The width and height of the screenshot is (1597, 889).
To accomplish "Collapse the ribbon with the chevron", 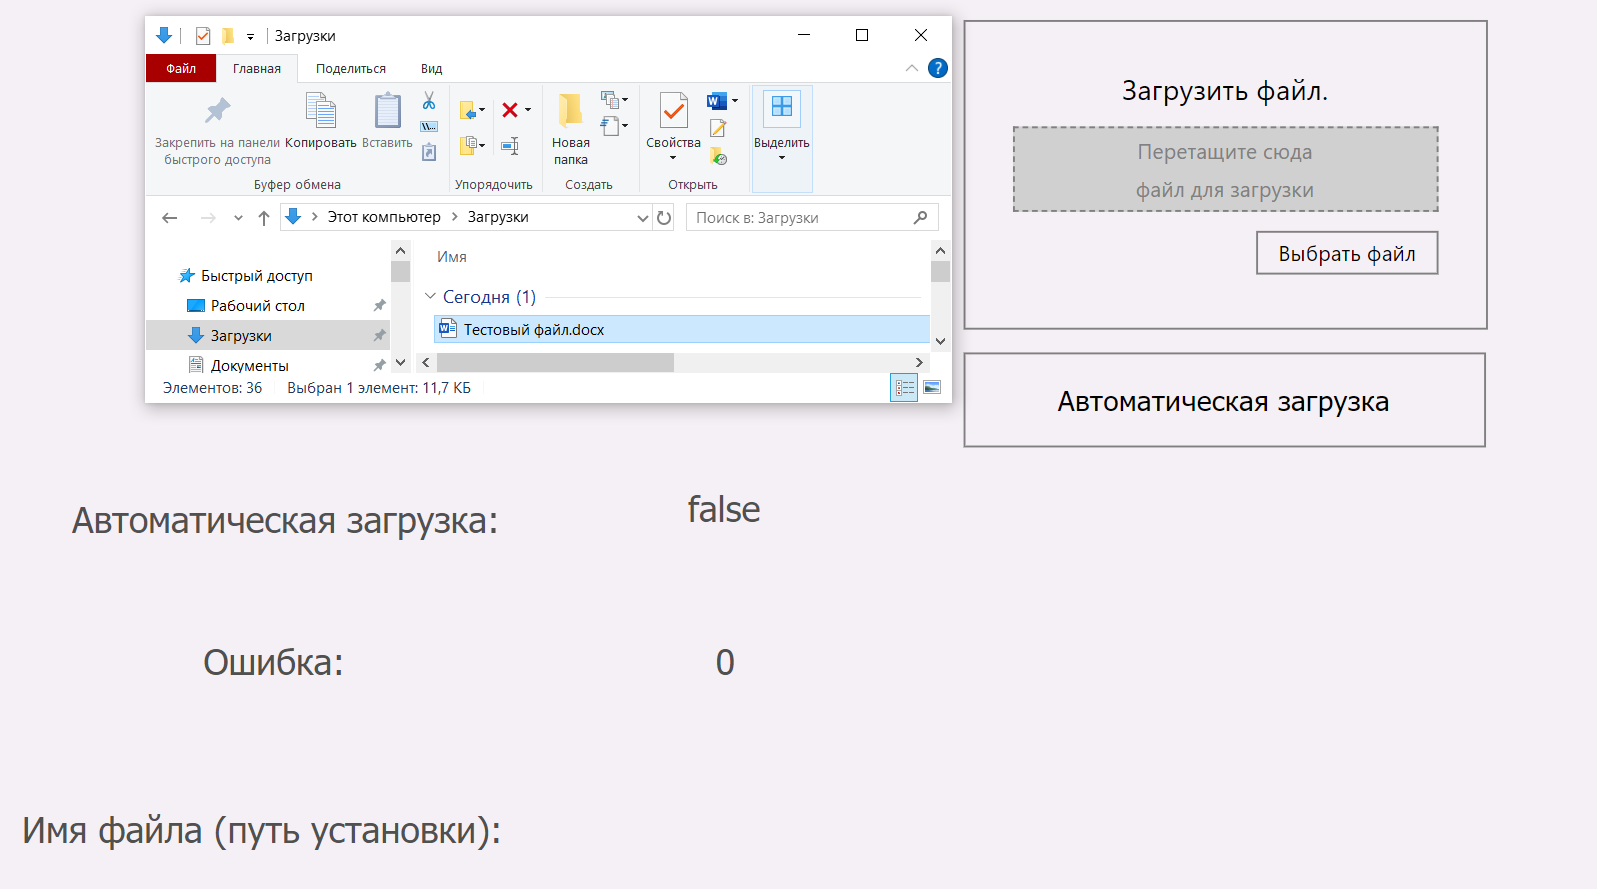I will coord(911,68).
